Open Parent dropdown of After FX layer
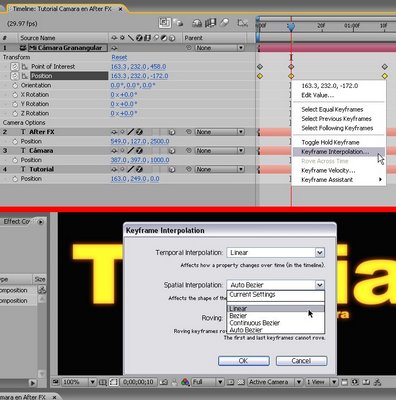The image size is (396, 400). (x=220, y=132)
